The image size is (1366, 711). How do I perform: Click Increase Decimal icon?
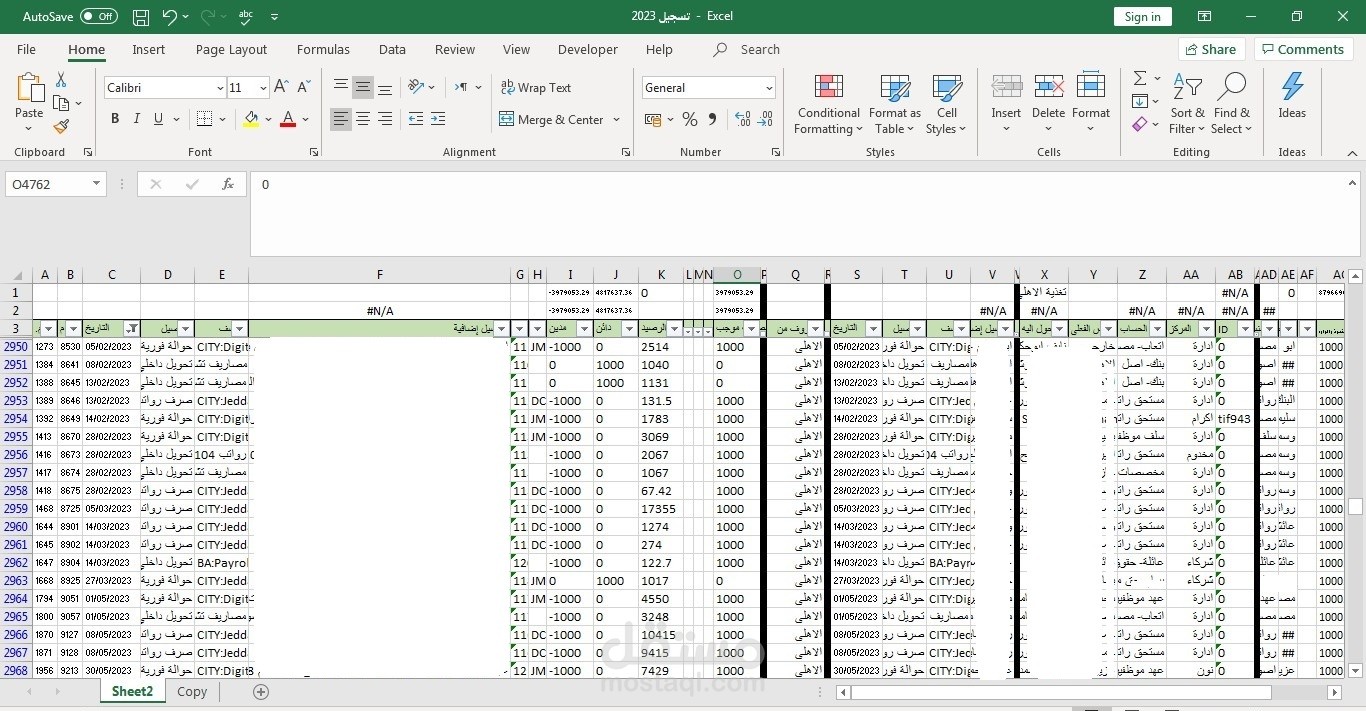coord(742,119)
